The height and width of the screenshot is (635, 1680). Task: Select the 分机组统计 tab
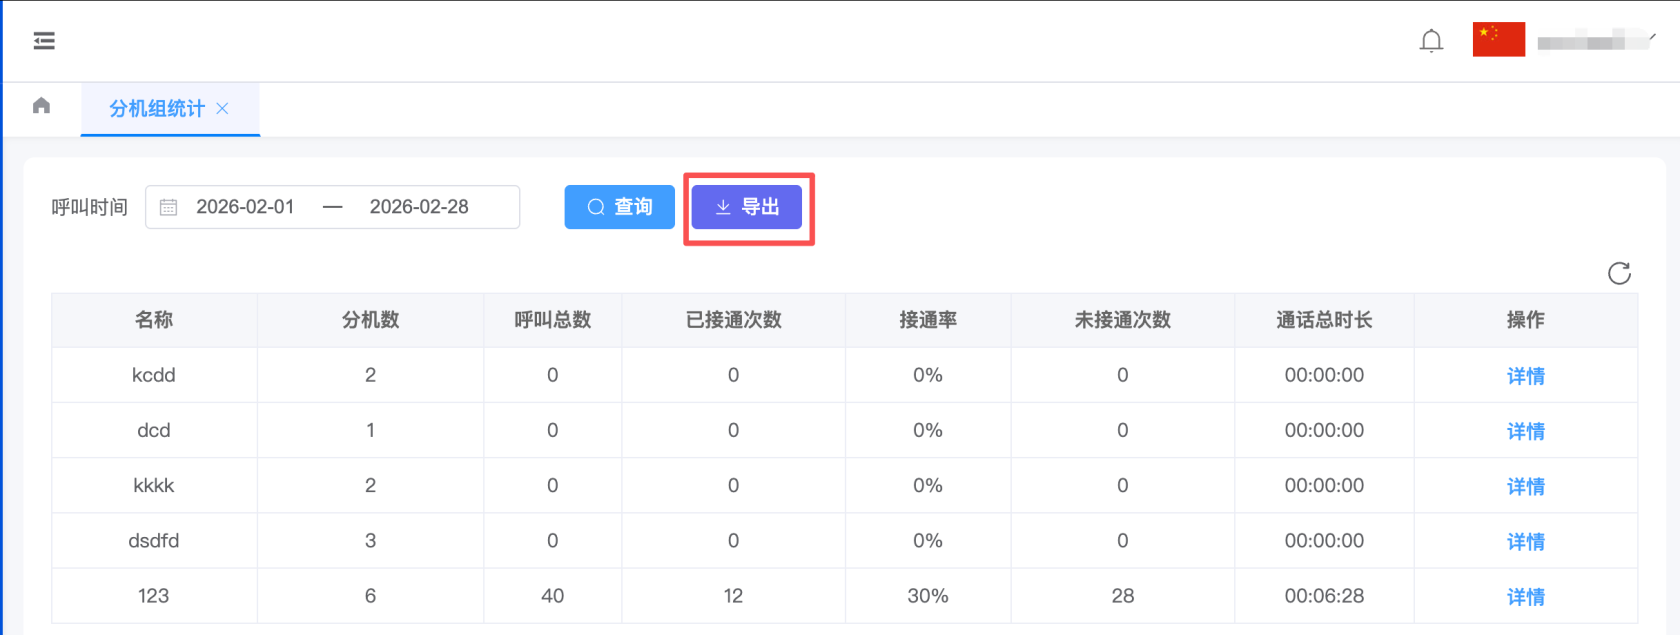click(156, 108)
